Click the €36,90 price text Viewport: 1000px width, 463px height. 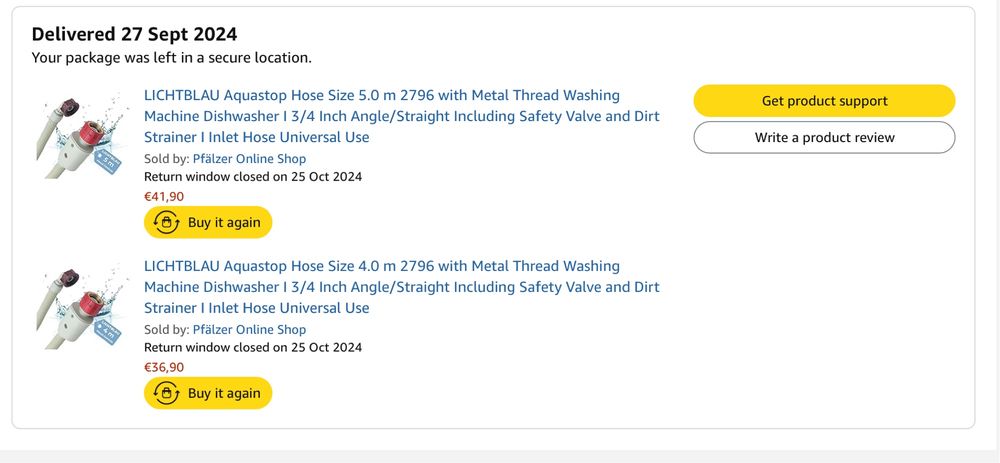(x=164, y=367)
